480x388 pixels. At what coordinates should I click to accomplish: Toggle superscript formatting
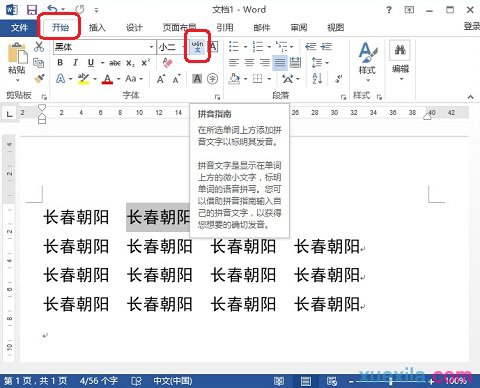click(x=146, y=62)
